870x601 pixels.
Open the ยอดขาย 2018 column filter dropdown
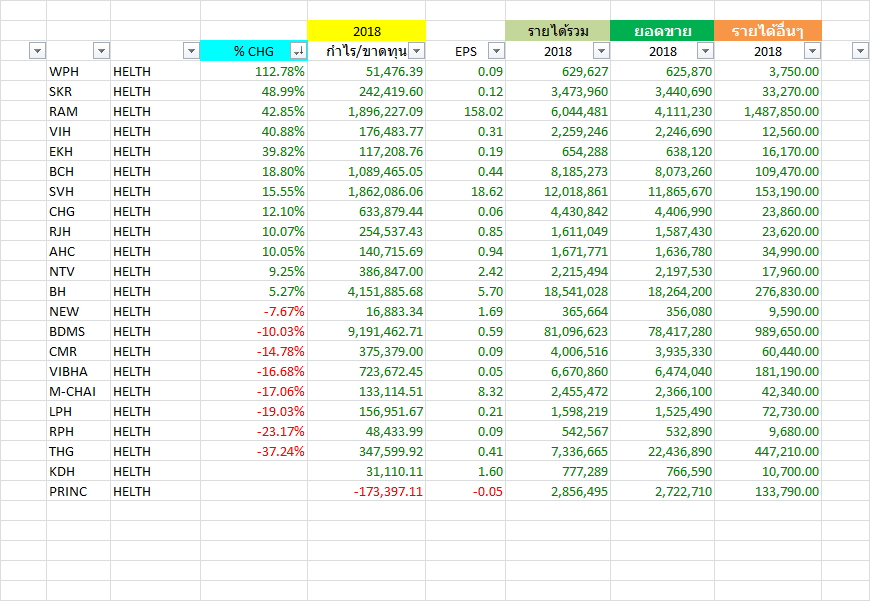pyautogui.click(x=705, y=51)
